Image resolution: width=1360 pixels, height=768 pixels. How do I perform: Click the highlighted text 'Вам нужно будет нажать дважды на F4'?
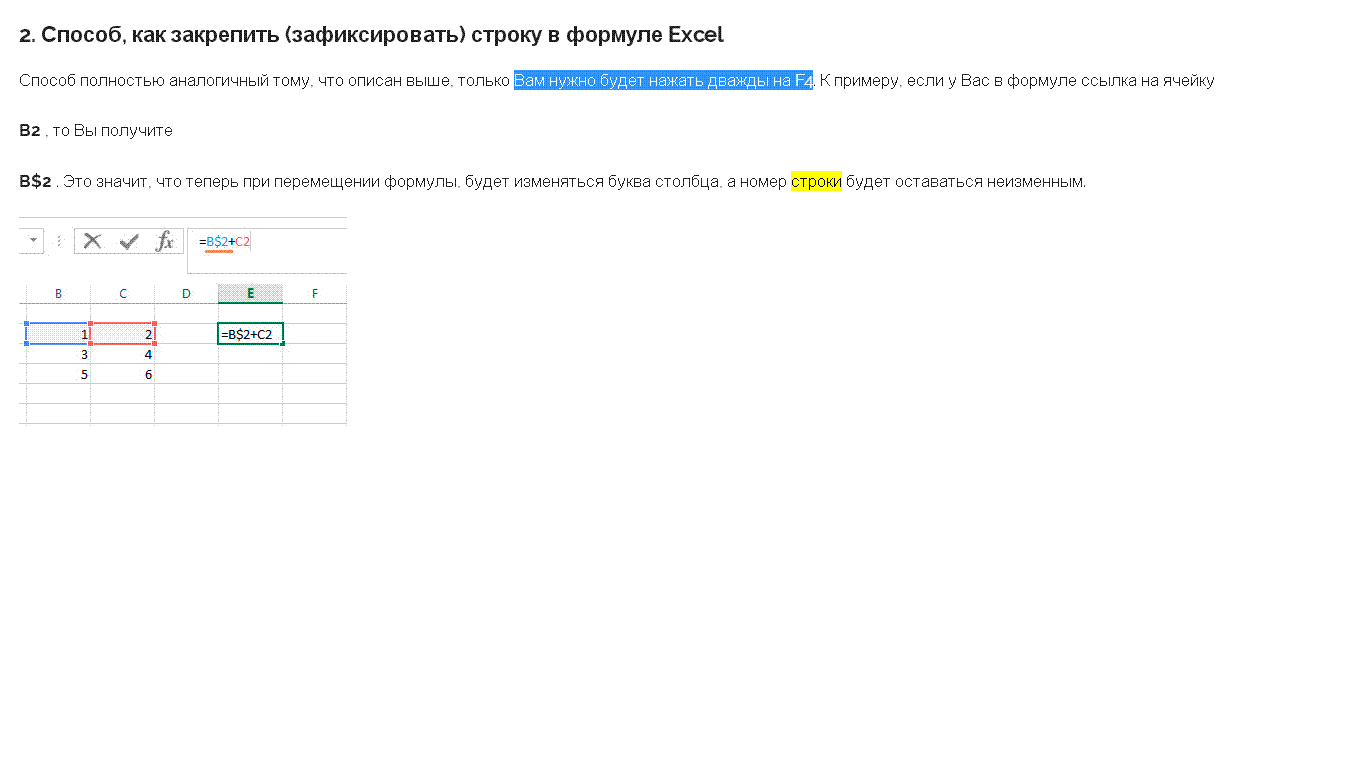click(663, 81)
